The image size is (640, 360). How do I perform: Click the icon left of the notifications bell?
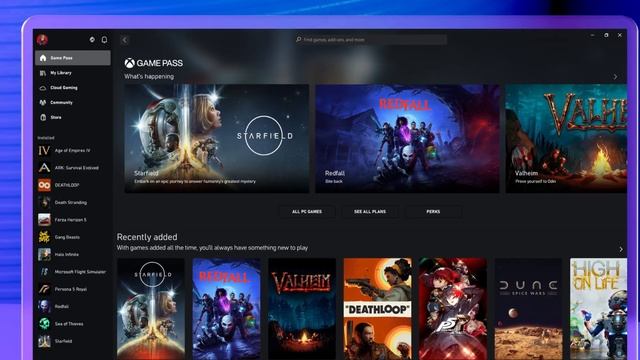pyautogui.click(x=92, y=40)
